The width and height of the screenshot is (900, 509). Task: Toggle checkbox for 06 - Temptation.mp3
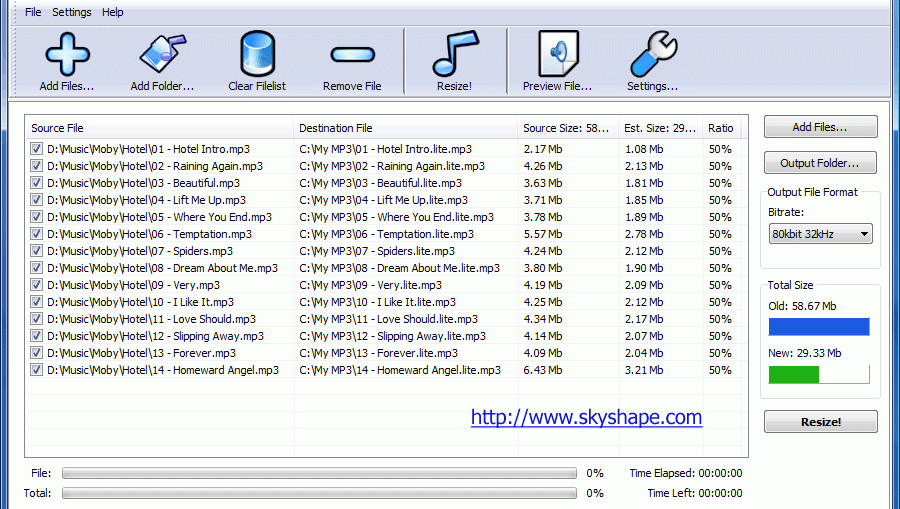coord(37,234)
